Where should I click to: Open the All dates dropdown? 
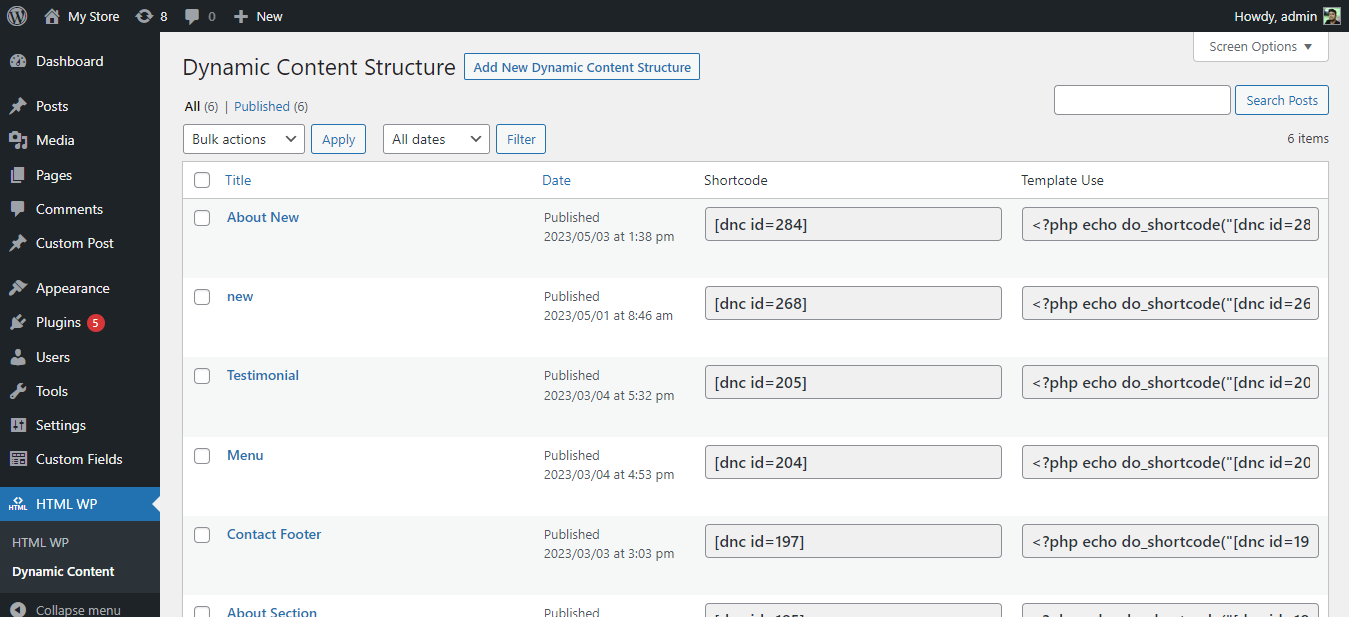pyautogui.click(x=436, y=139)
